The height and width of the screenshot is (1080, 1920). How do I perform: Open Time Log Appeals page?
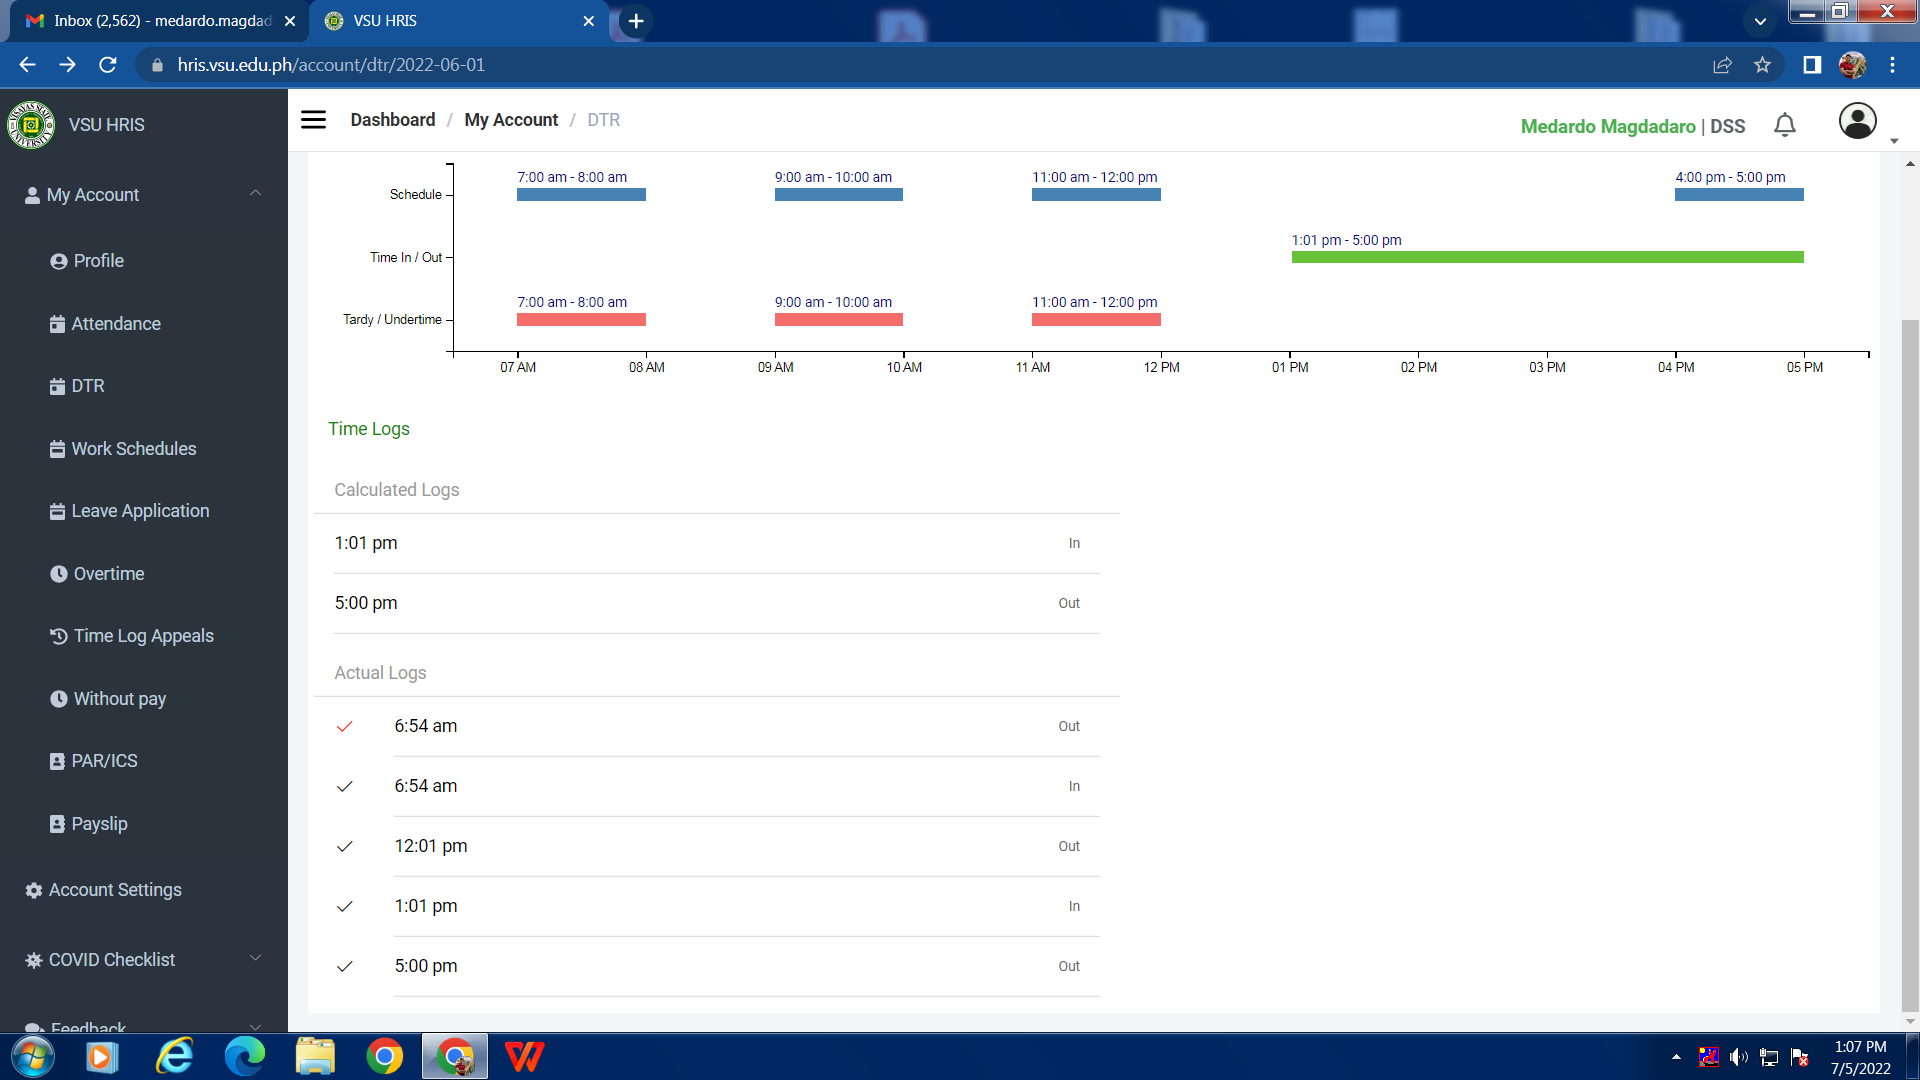click(x=143, y=636)
